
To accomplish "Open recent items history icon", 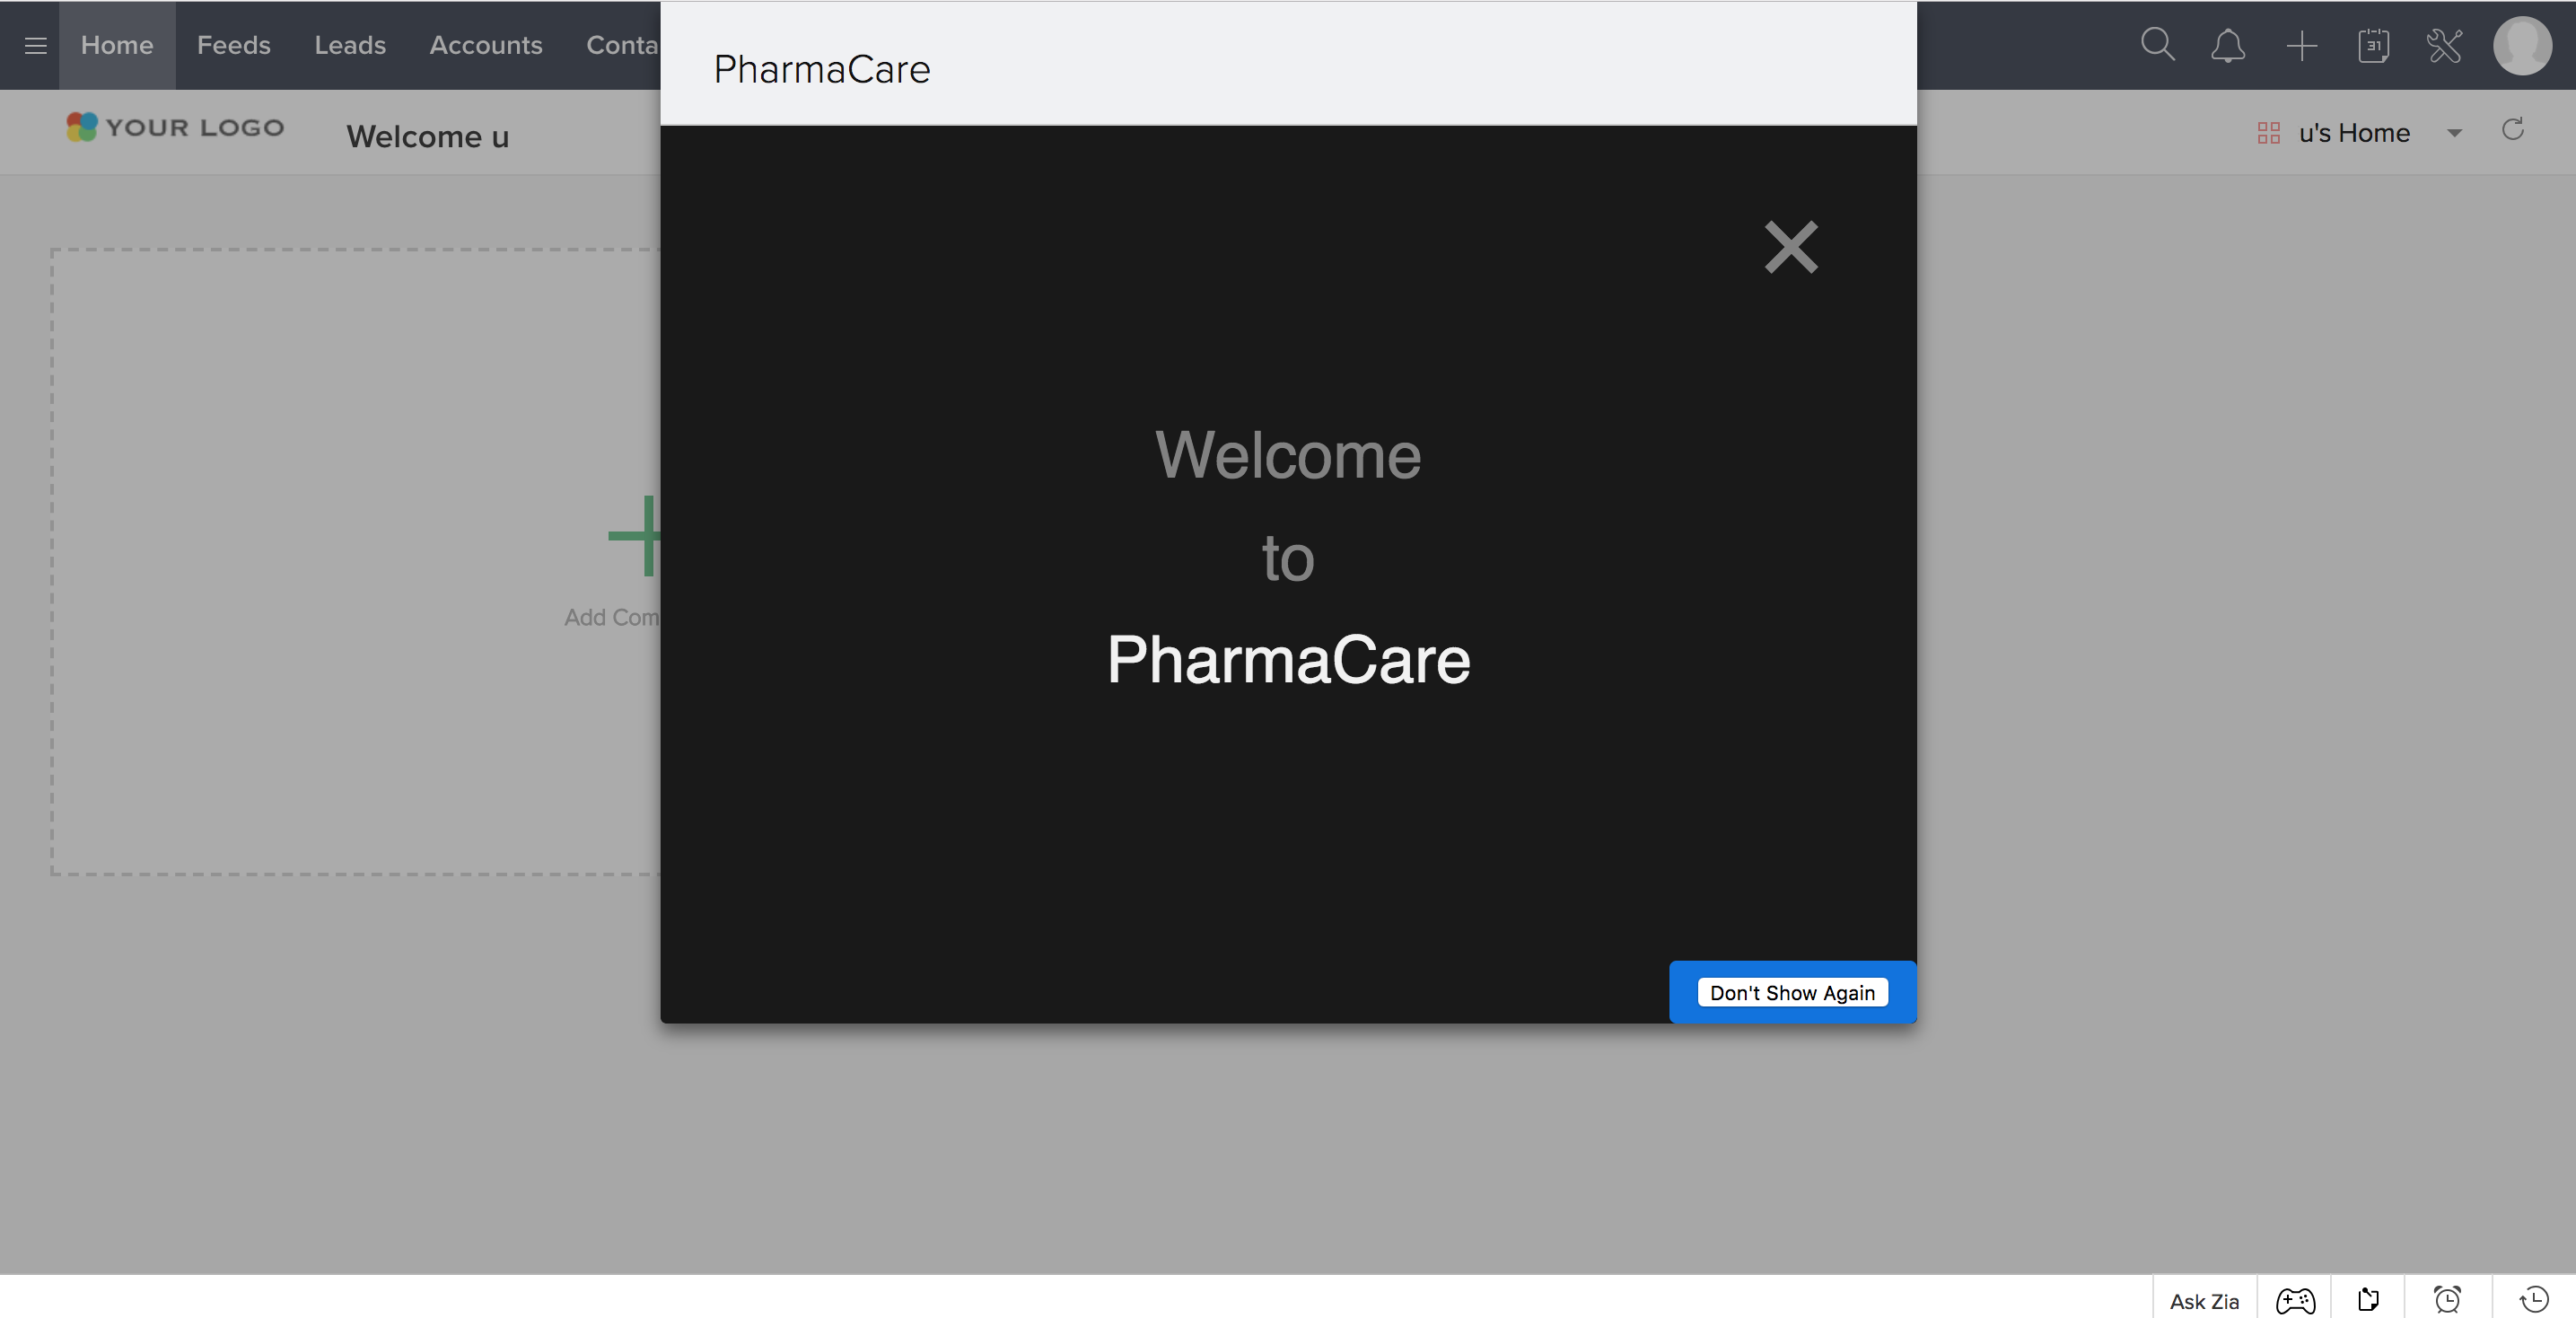I will coord(2534,1299).
